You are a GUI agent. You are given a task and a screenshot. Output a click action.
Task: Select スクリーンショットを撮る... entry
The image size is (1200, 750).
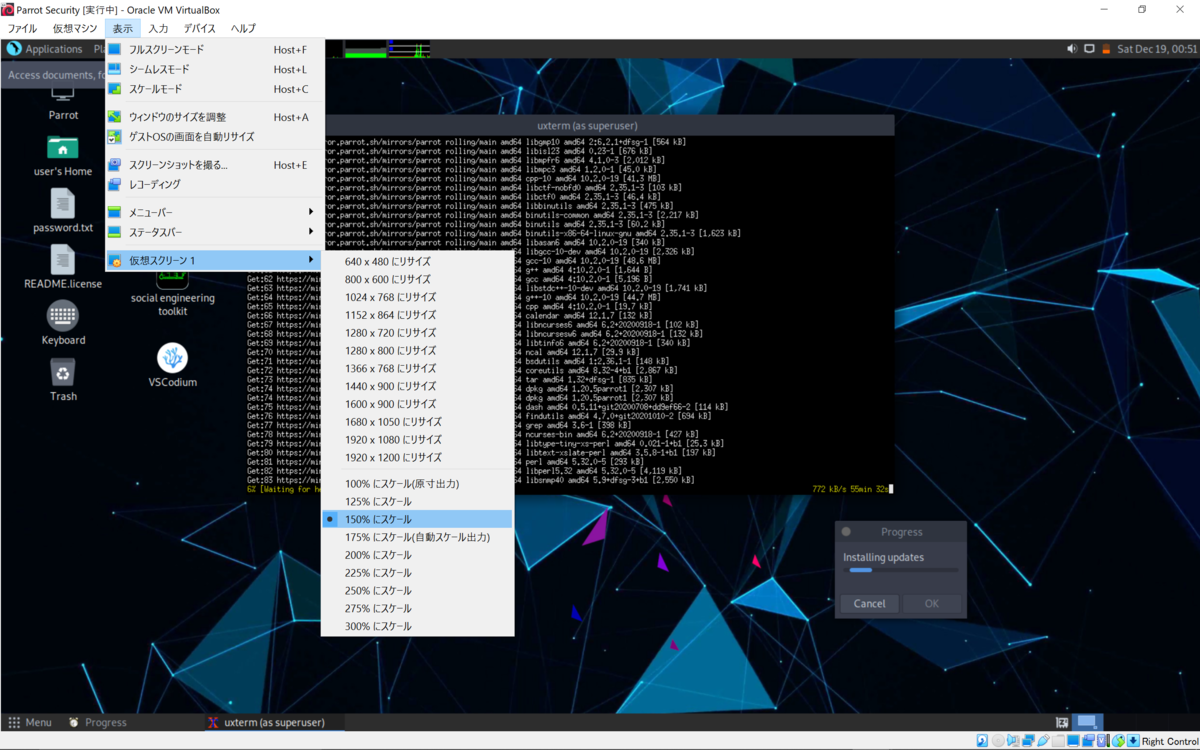214,165
